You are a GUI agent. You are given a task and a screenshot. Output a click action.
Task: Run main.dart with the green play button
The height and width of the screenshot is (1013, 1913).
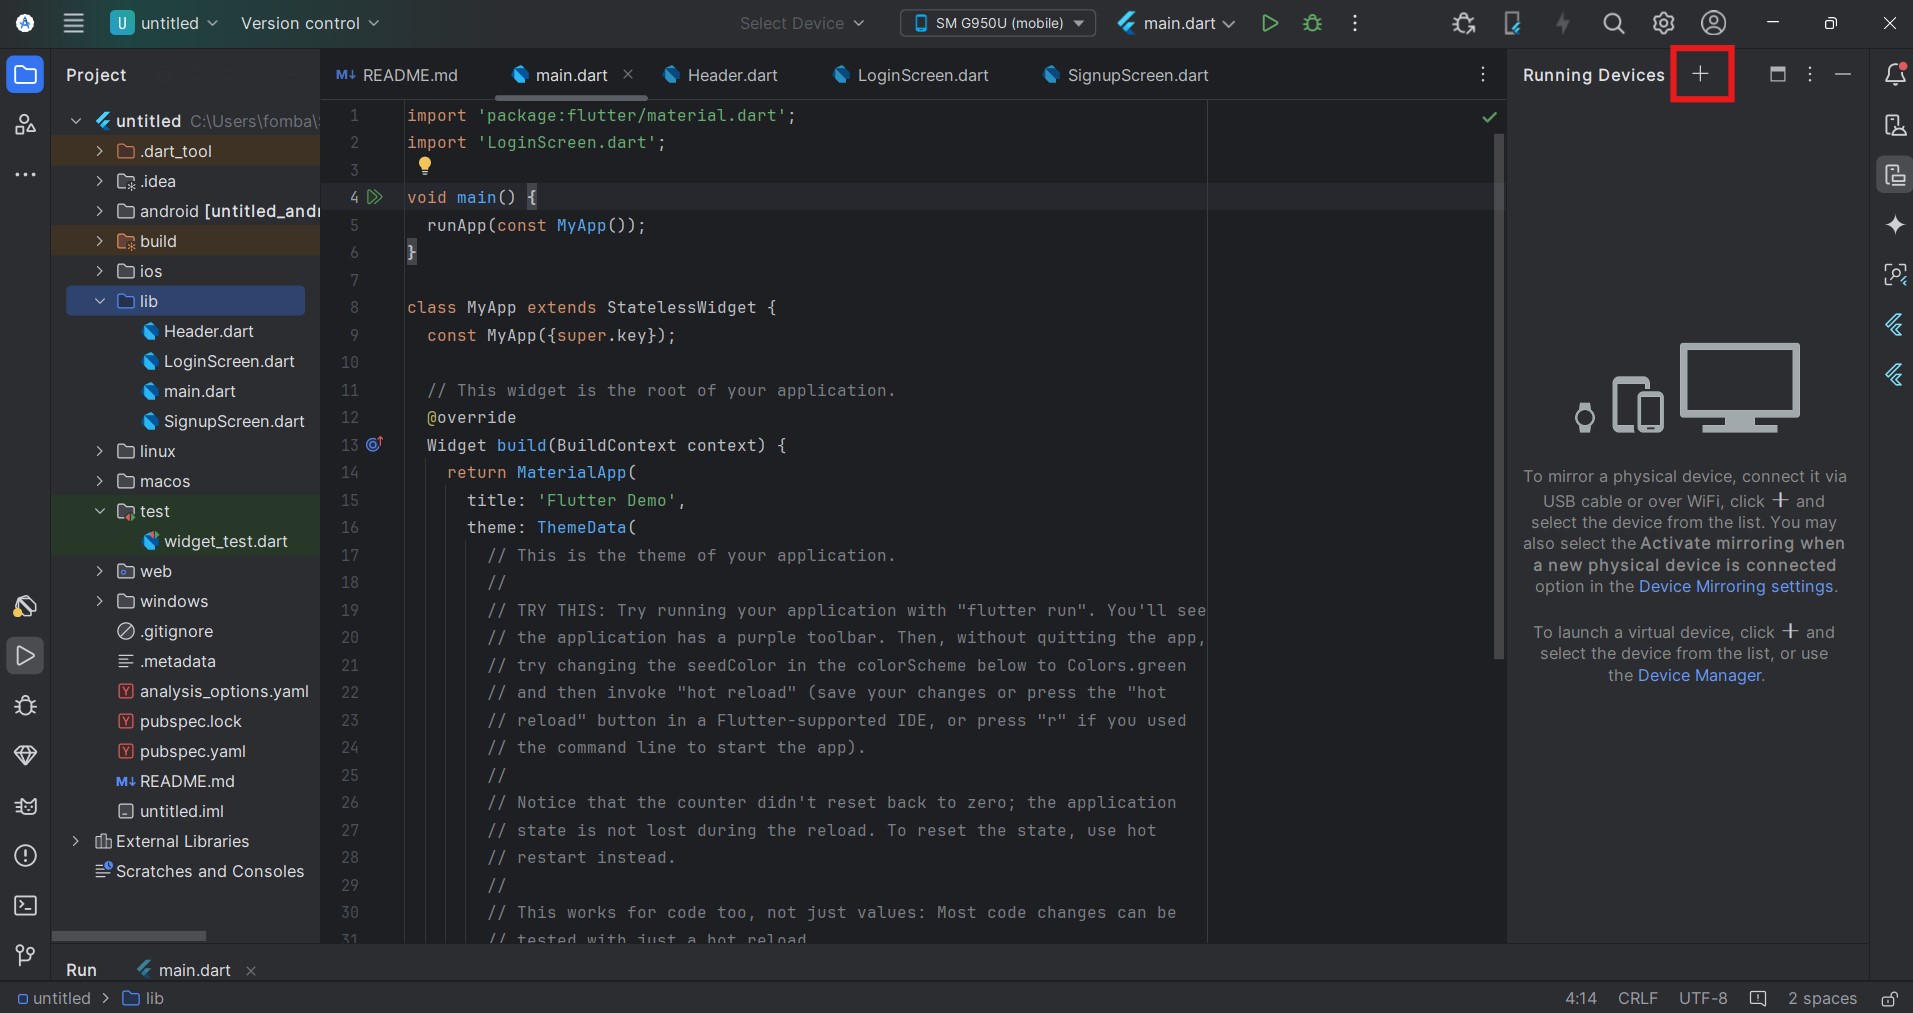(1270, 23)
